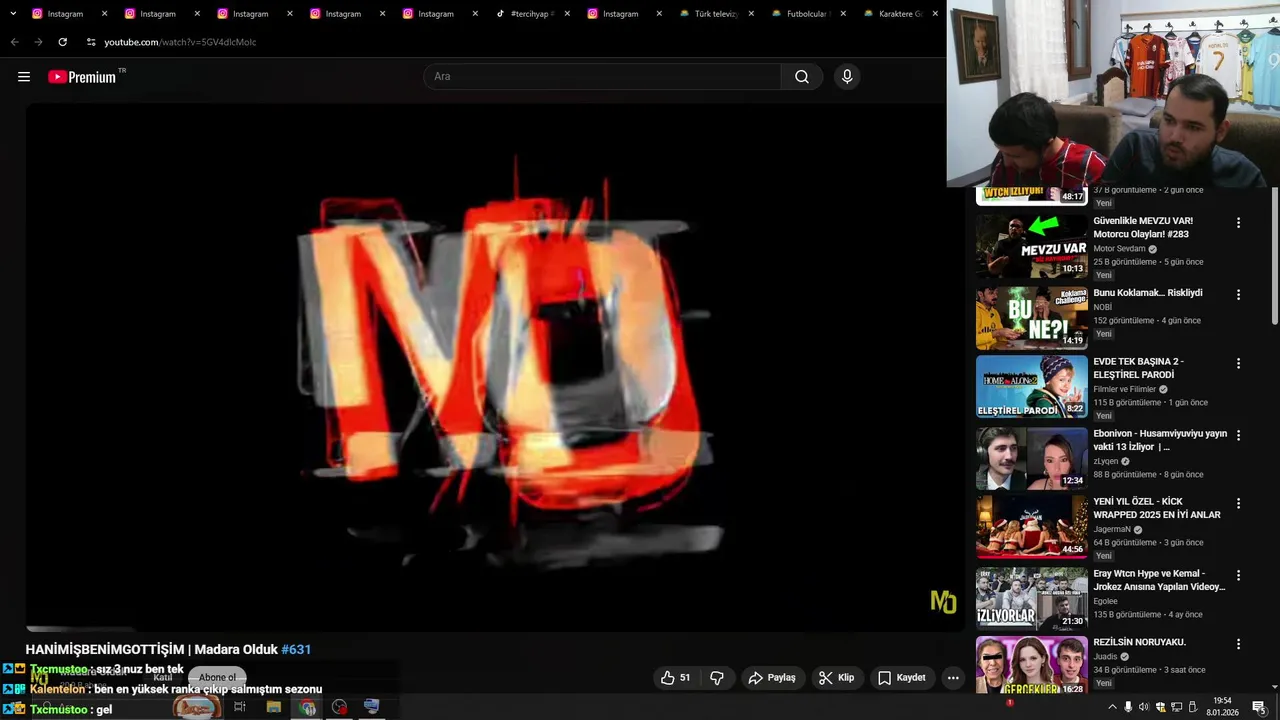The width and height of the screenshot is (1280, 720).
Task: Open Bunu Koklamak... Riskliydi video title
Action: 1147,293
